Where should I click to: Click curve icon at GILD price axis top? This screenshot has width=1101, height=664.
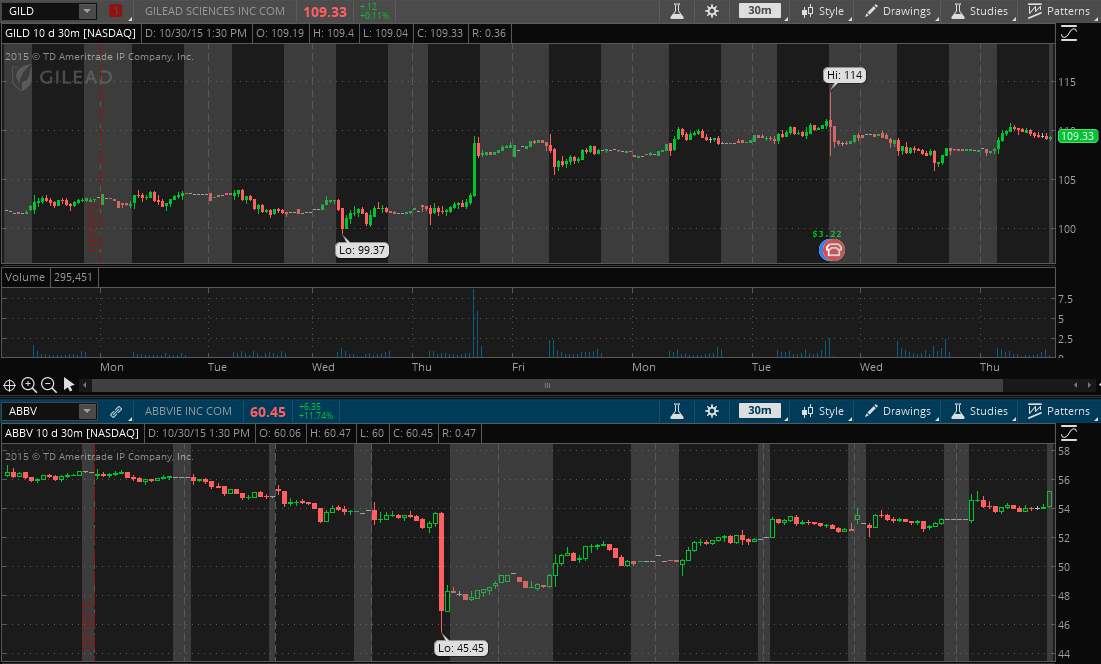[x=1069, y=33]
